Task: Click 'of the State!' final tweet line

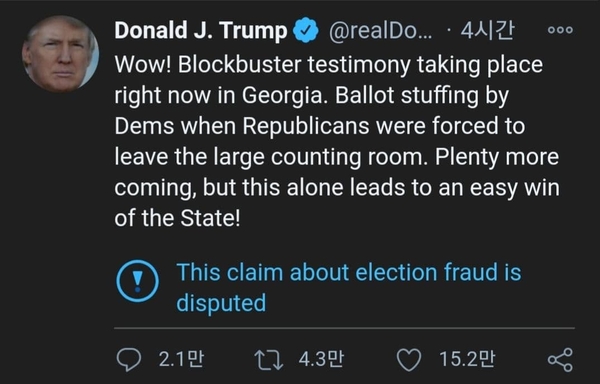Action: tap(178, 218)
